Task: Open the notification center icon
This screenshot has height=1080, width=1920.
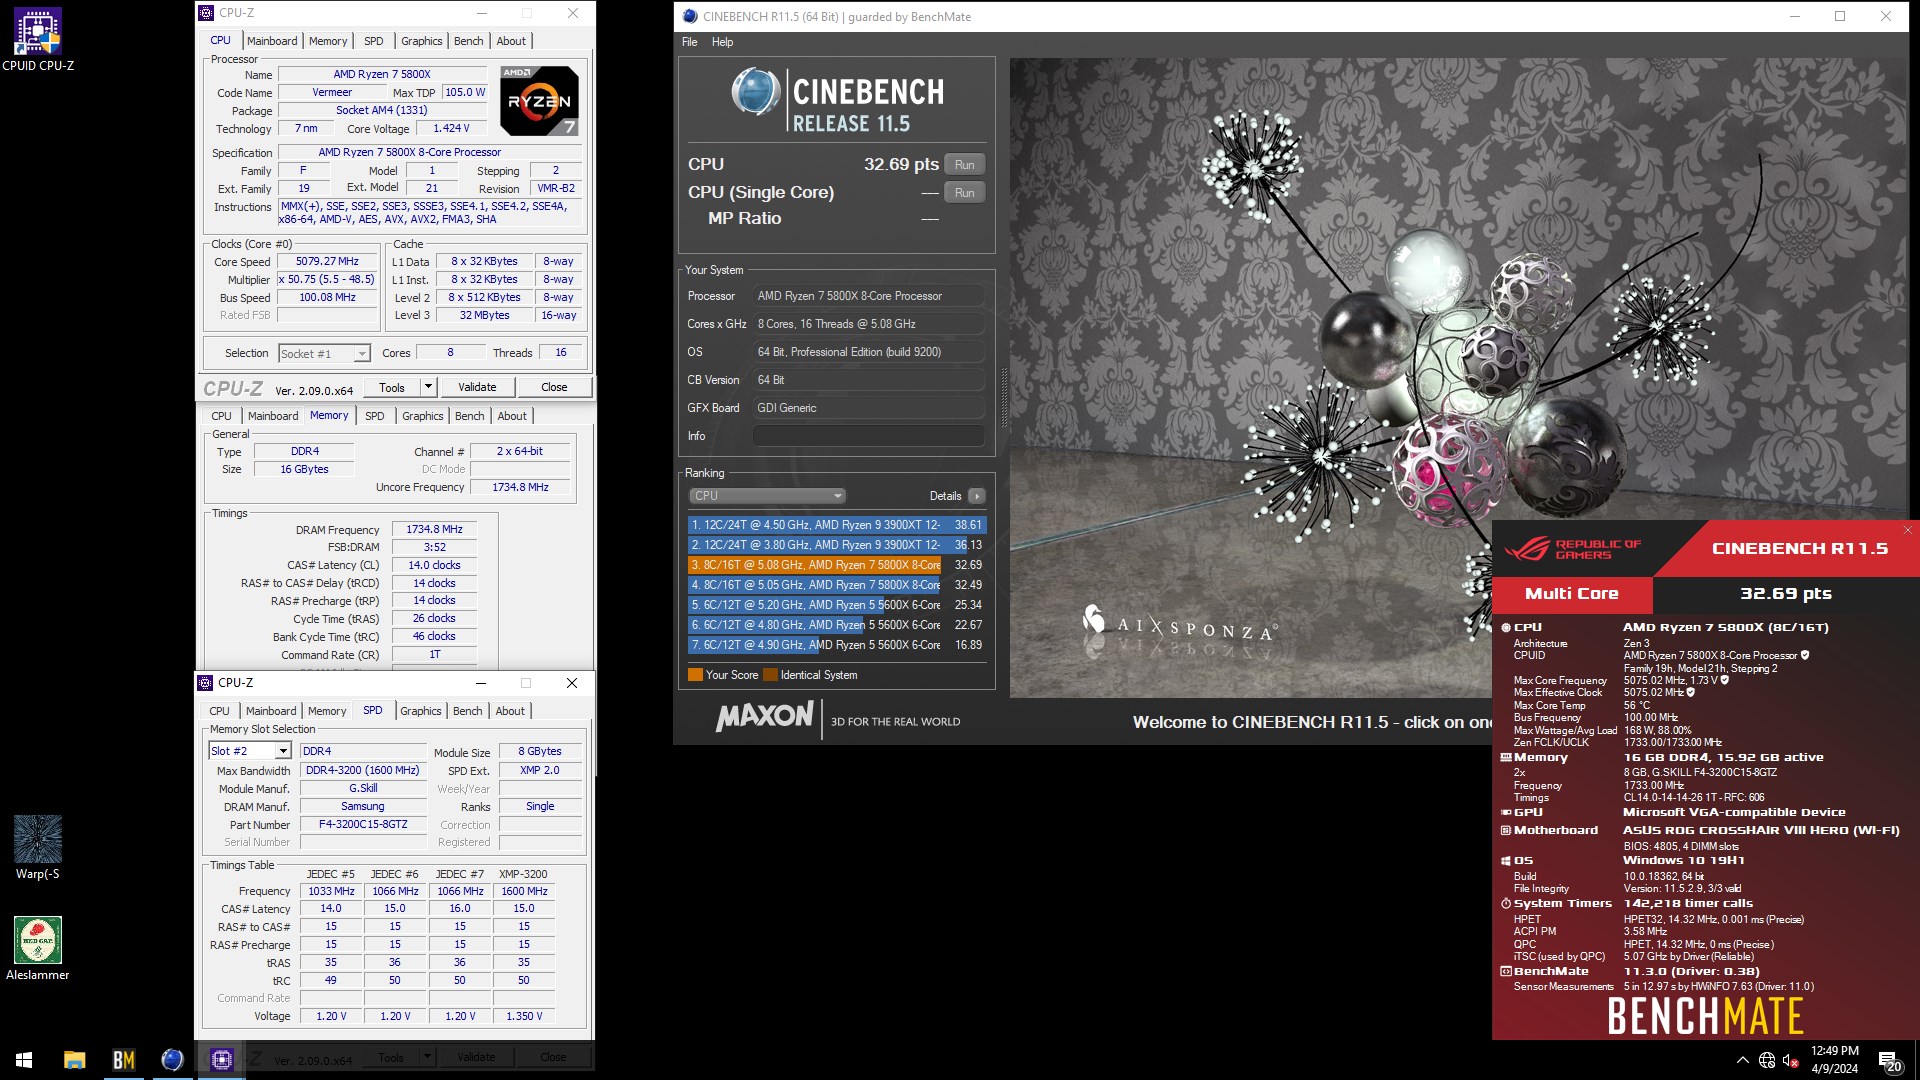Action: 1890,1060
